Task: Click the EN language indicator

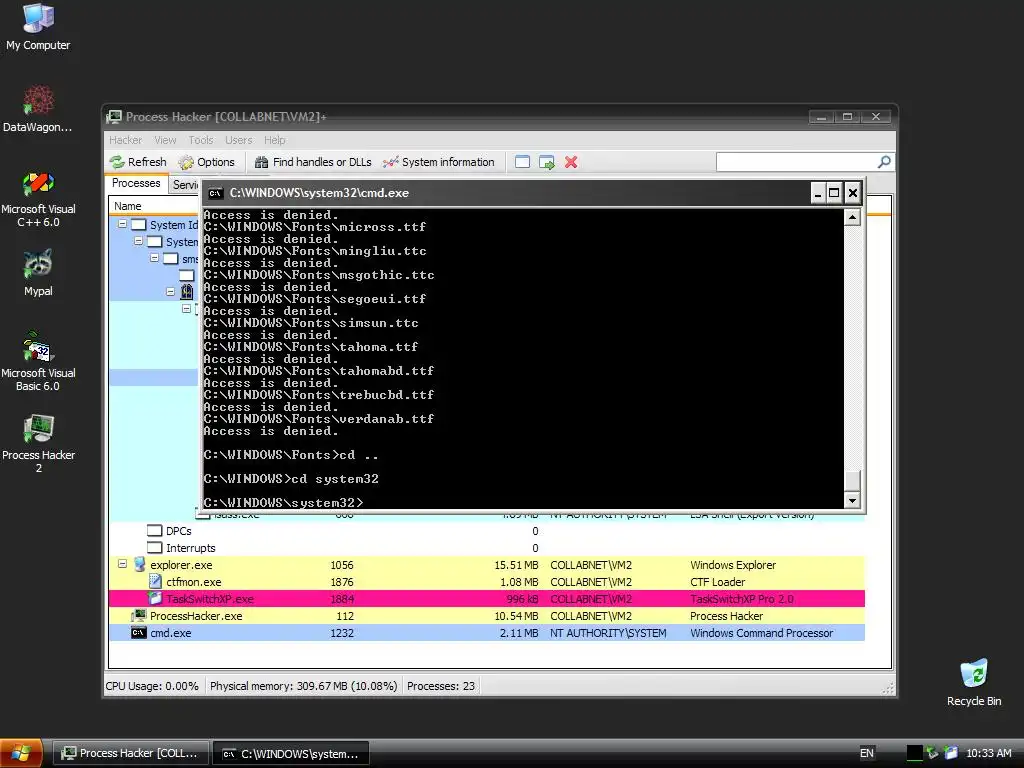Action: coord(867,753)
